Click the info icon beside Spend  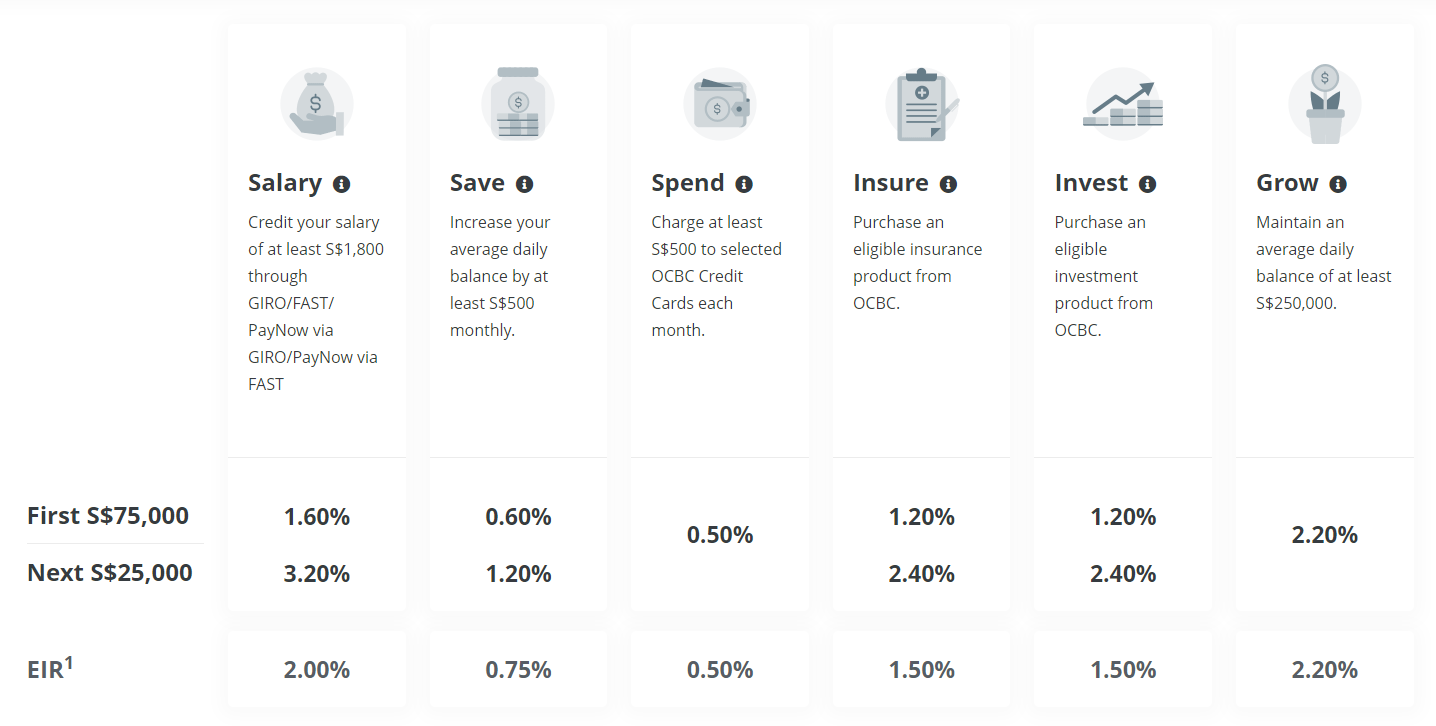pos(744,184)
